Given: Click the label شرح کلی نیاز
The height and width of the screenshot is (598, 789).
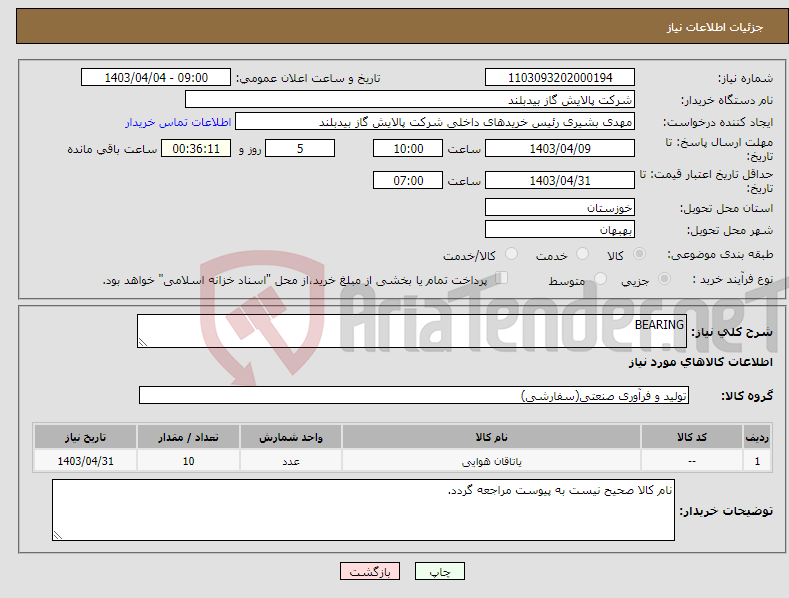Looking at the screenshot, I should (x=732, y=332).
